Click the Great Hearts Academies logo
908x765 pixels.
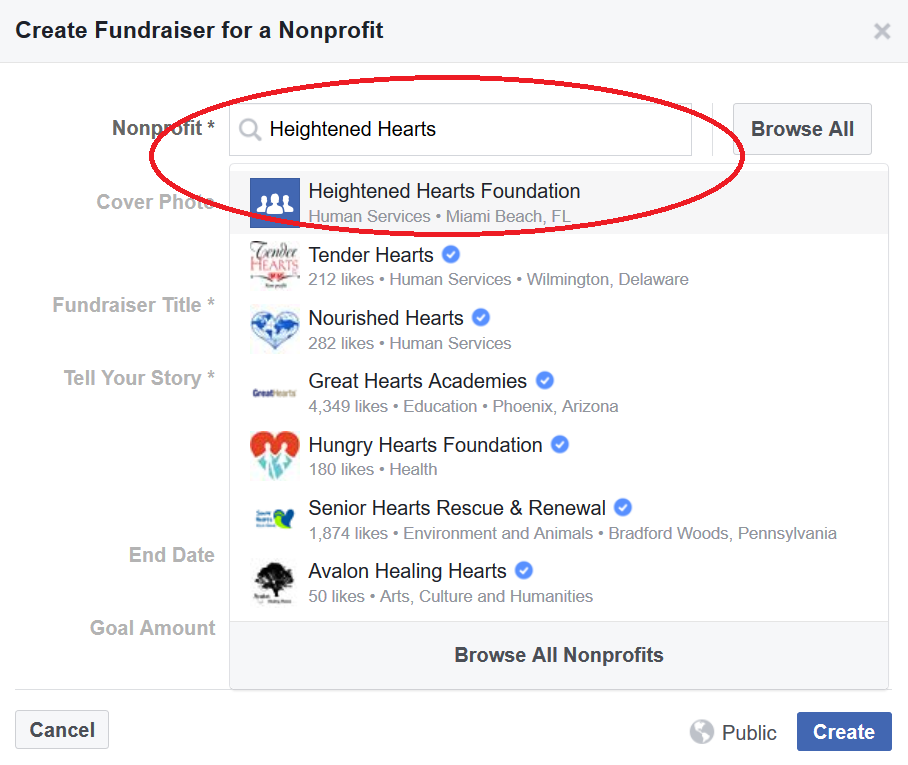coord(274,393)
